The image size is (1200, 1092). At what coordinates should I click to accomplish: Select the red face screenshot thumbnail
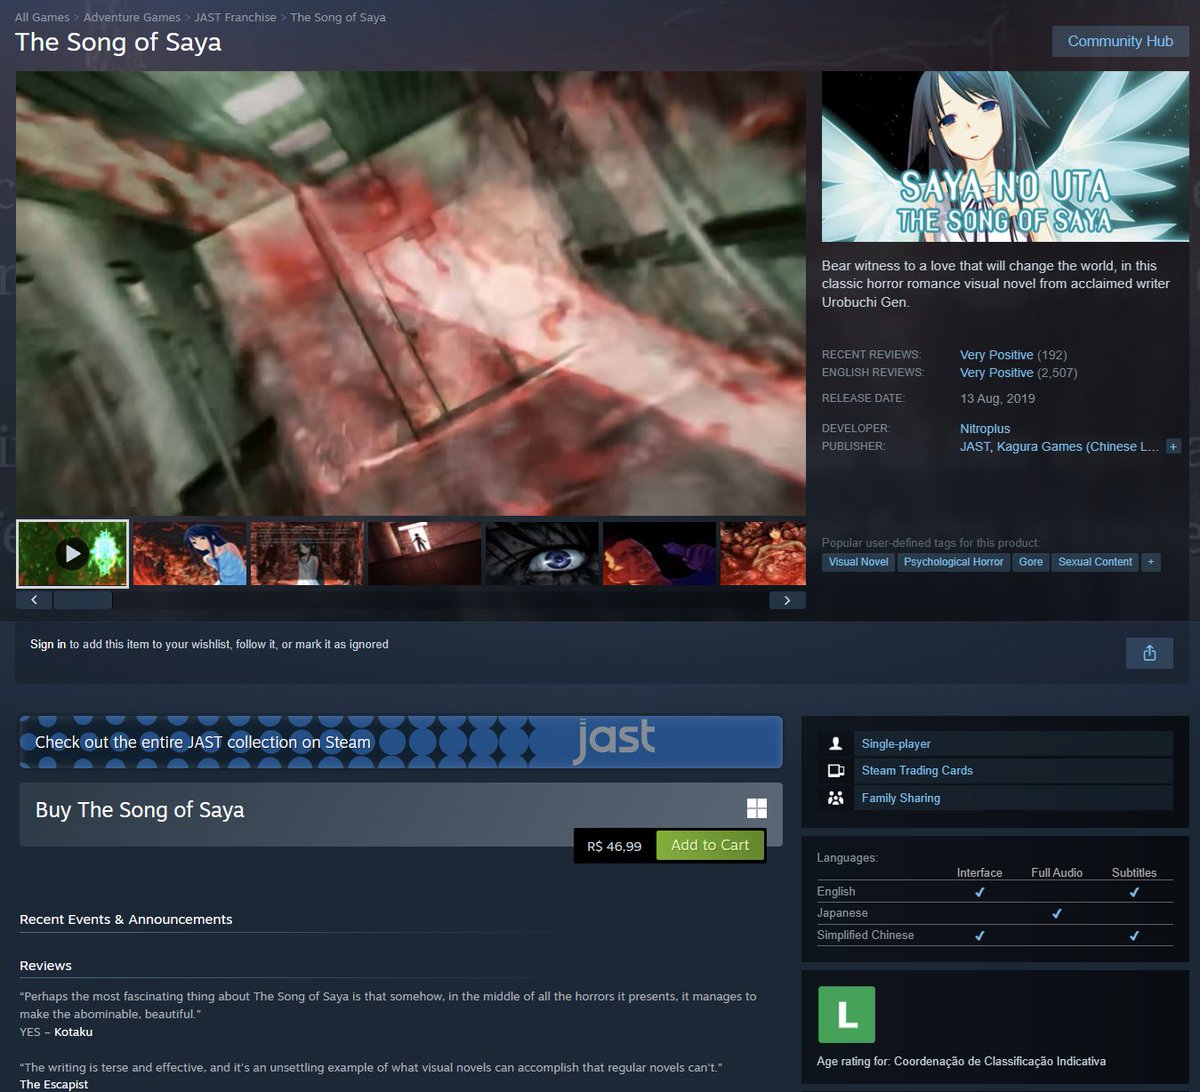pyautogui.click(x=659, y=553)
